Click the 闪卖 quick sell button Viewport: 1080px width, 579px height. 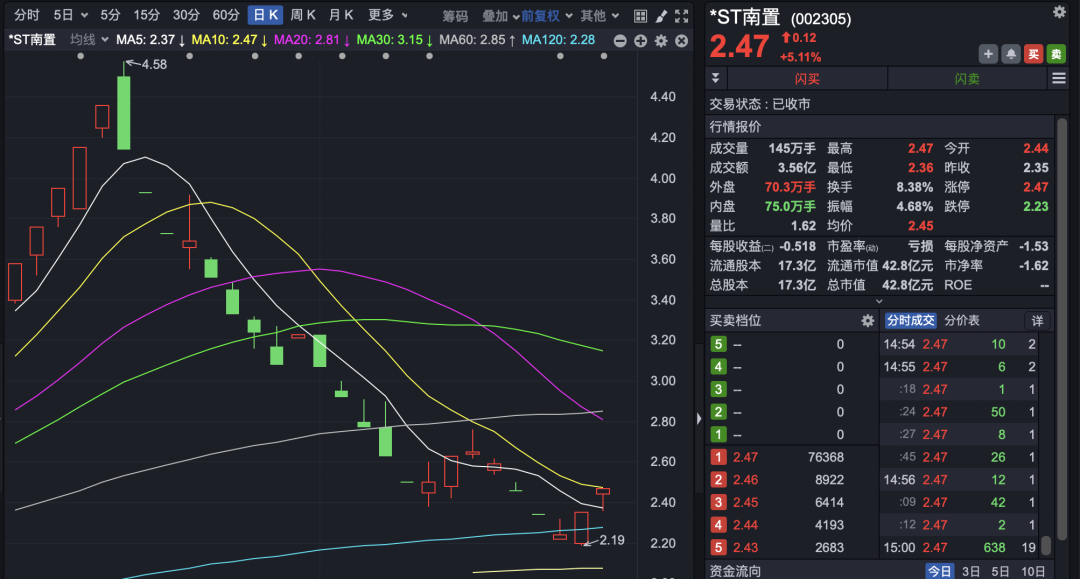(x=966, y=79)
